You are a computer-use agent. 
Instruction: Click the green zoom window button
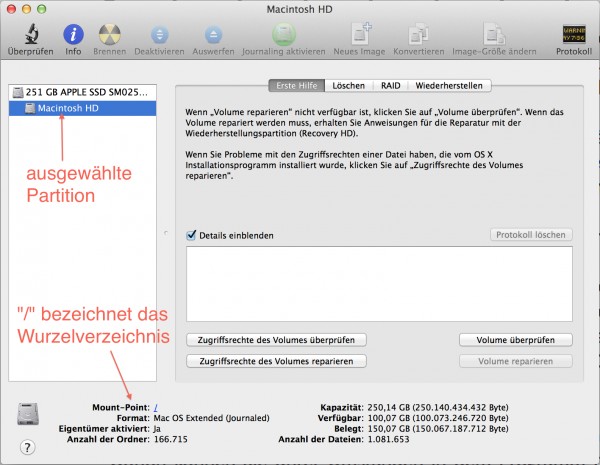point(41,8)
